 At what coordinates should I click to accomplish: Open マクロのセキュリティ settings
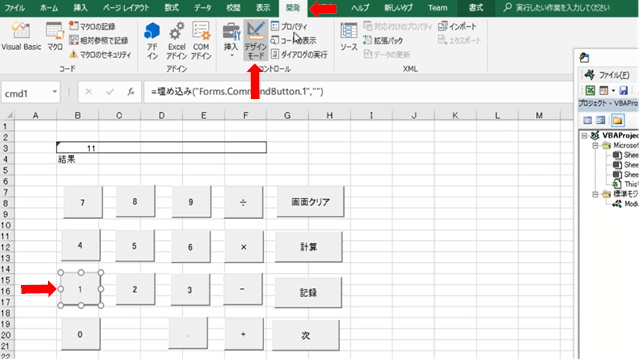pyautogui.click(x=100, y=54)
